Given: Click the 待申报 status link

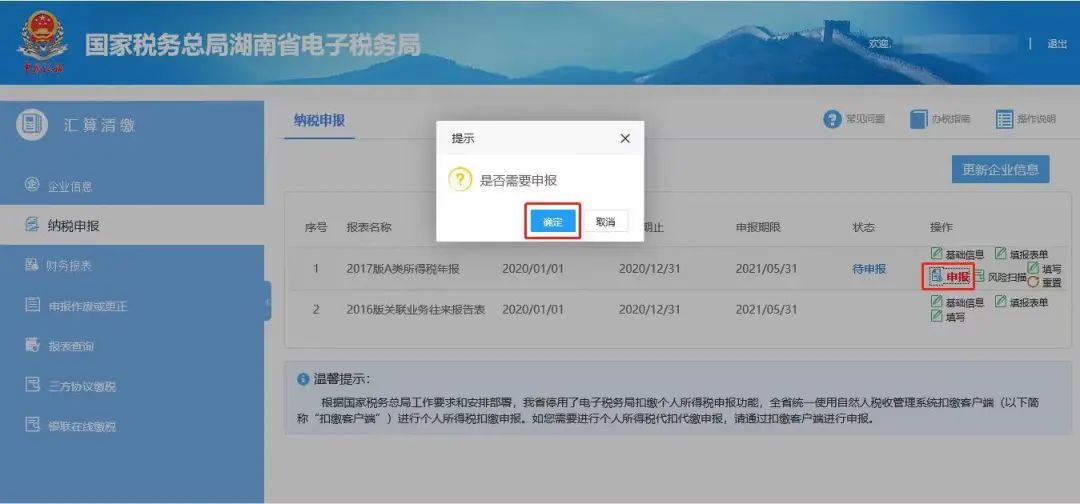Looking at the screenshot, I should pyautogui.click(x=869, y=269).
